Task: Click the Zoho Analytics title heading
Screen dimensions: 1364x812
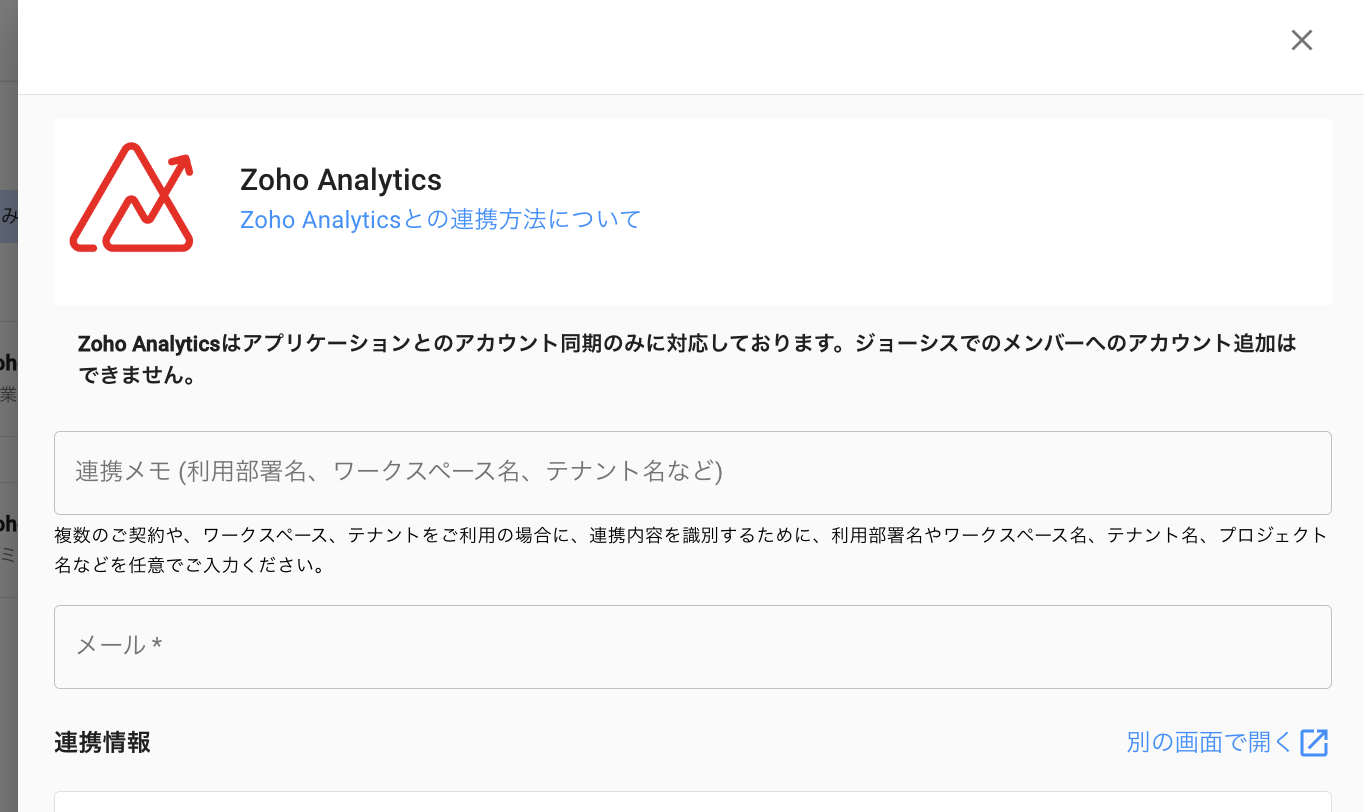Action: coord(340,180)
